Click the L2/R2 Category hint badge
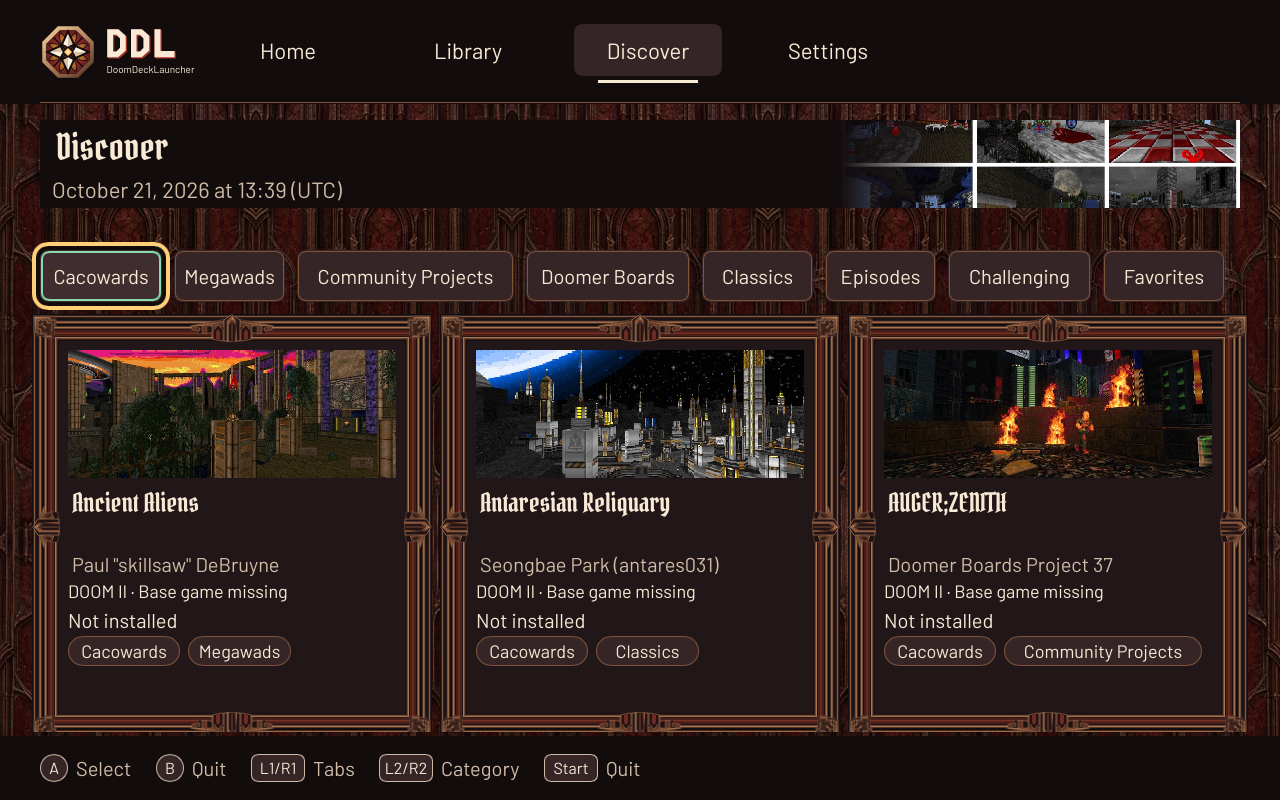This screenshot has width=1280, height=800. tap(405, 768)
